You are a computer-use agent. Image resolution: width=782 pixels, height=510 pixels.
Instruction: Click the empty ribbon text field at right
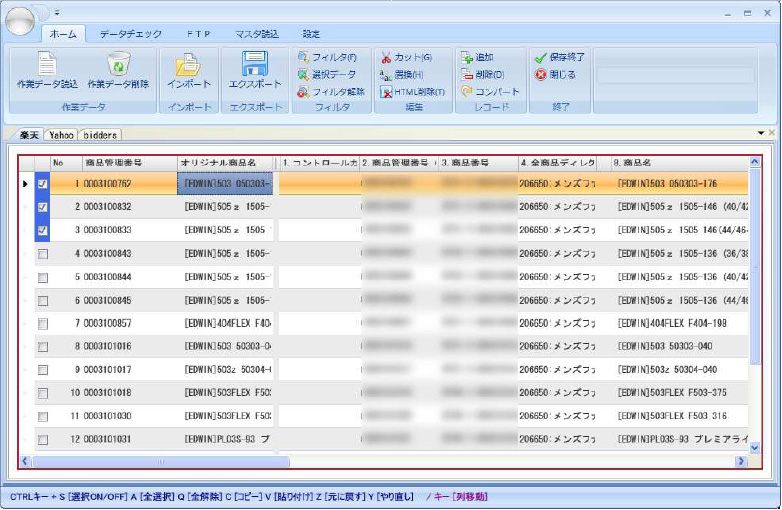676,75
